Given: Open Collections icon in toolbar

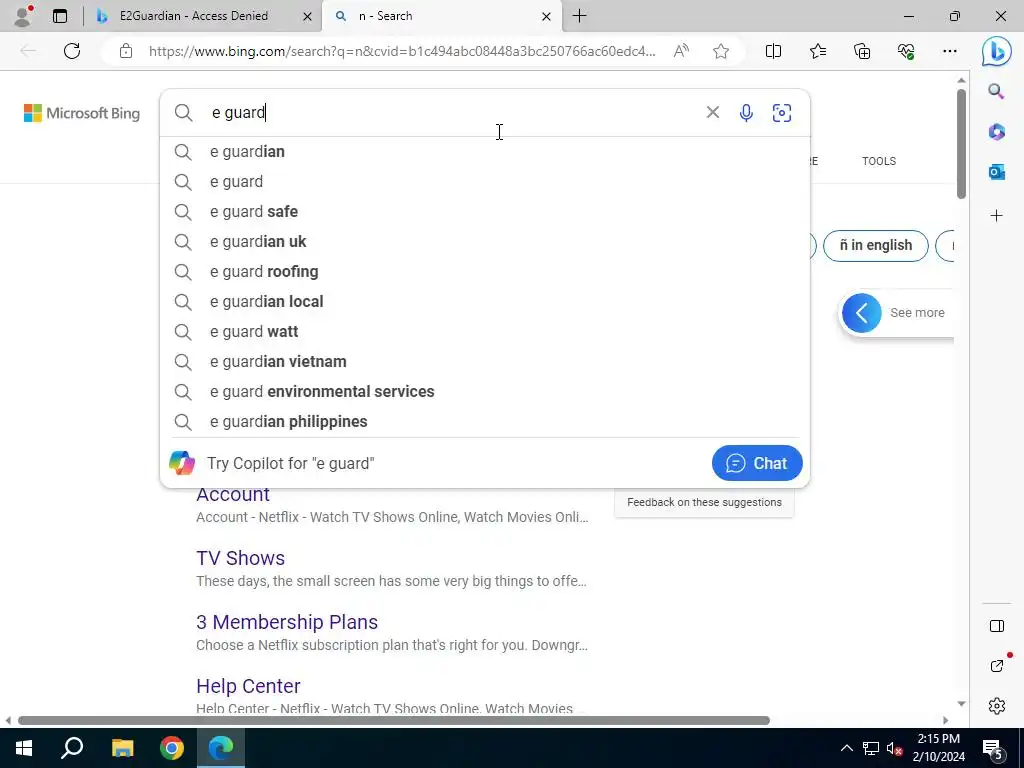Looking at the screenshot, I should 862,52.
